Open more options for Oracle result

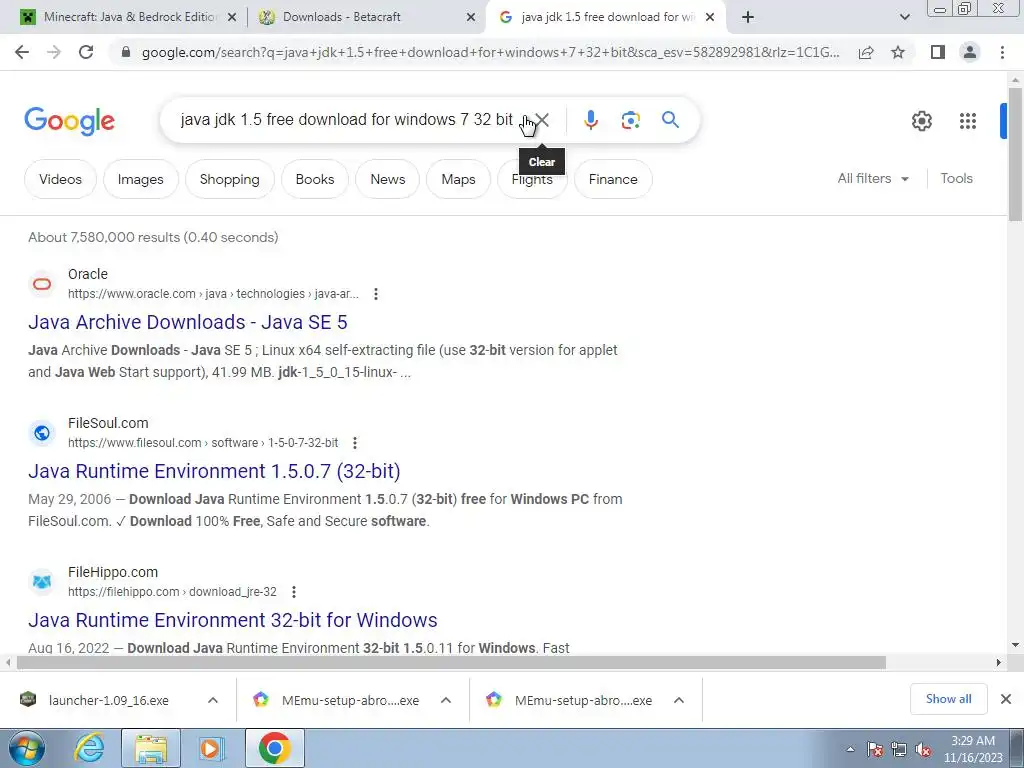tap(376, 295)
